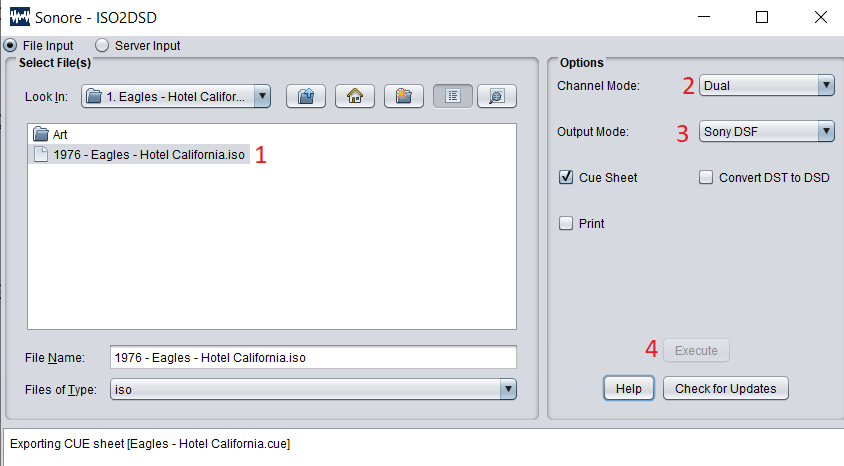The height and width of the screenshot is (466, 844).
Task: Maximize the ISO2DSD window
Action: coord(762,17)
